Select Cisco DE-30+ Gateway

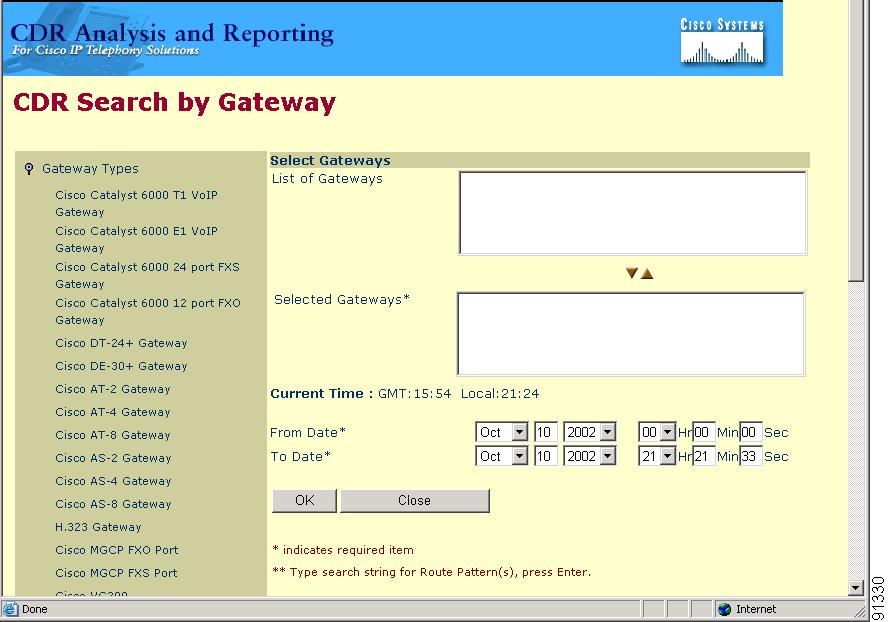(121, 366)
